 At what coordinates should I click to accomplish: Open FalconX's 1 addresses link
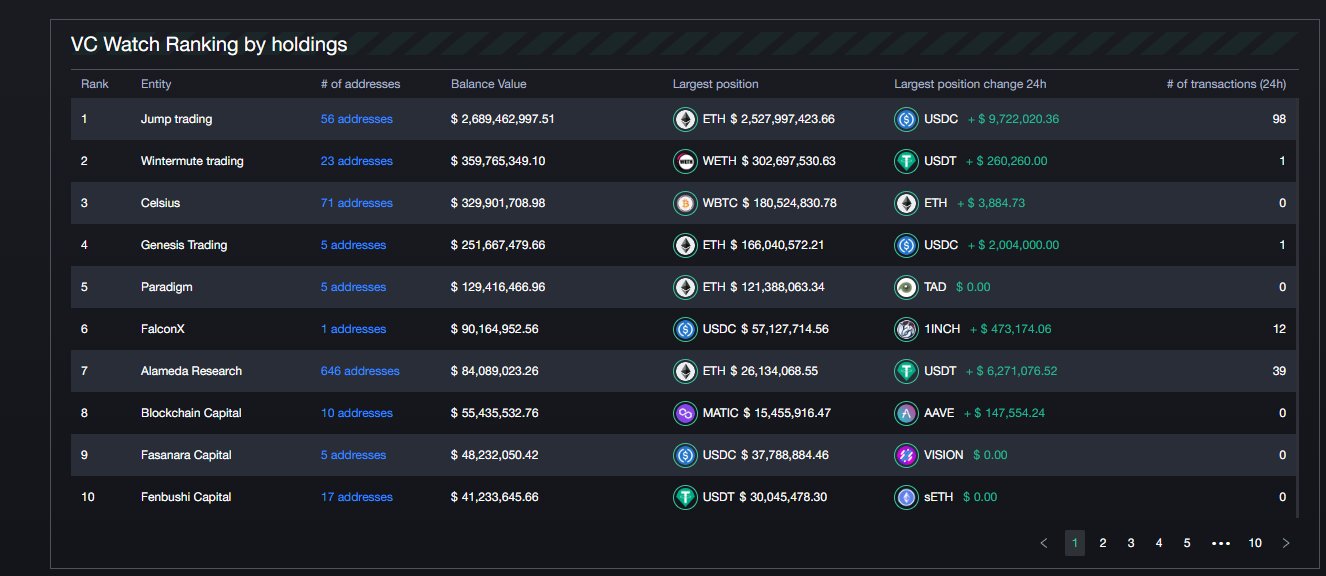pyautogui.click(x=353, y=329)
